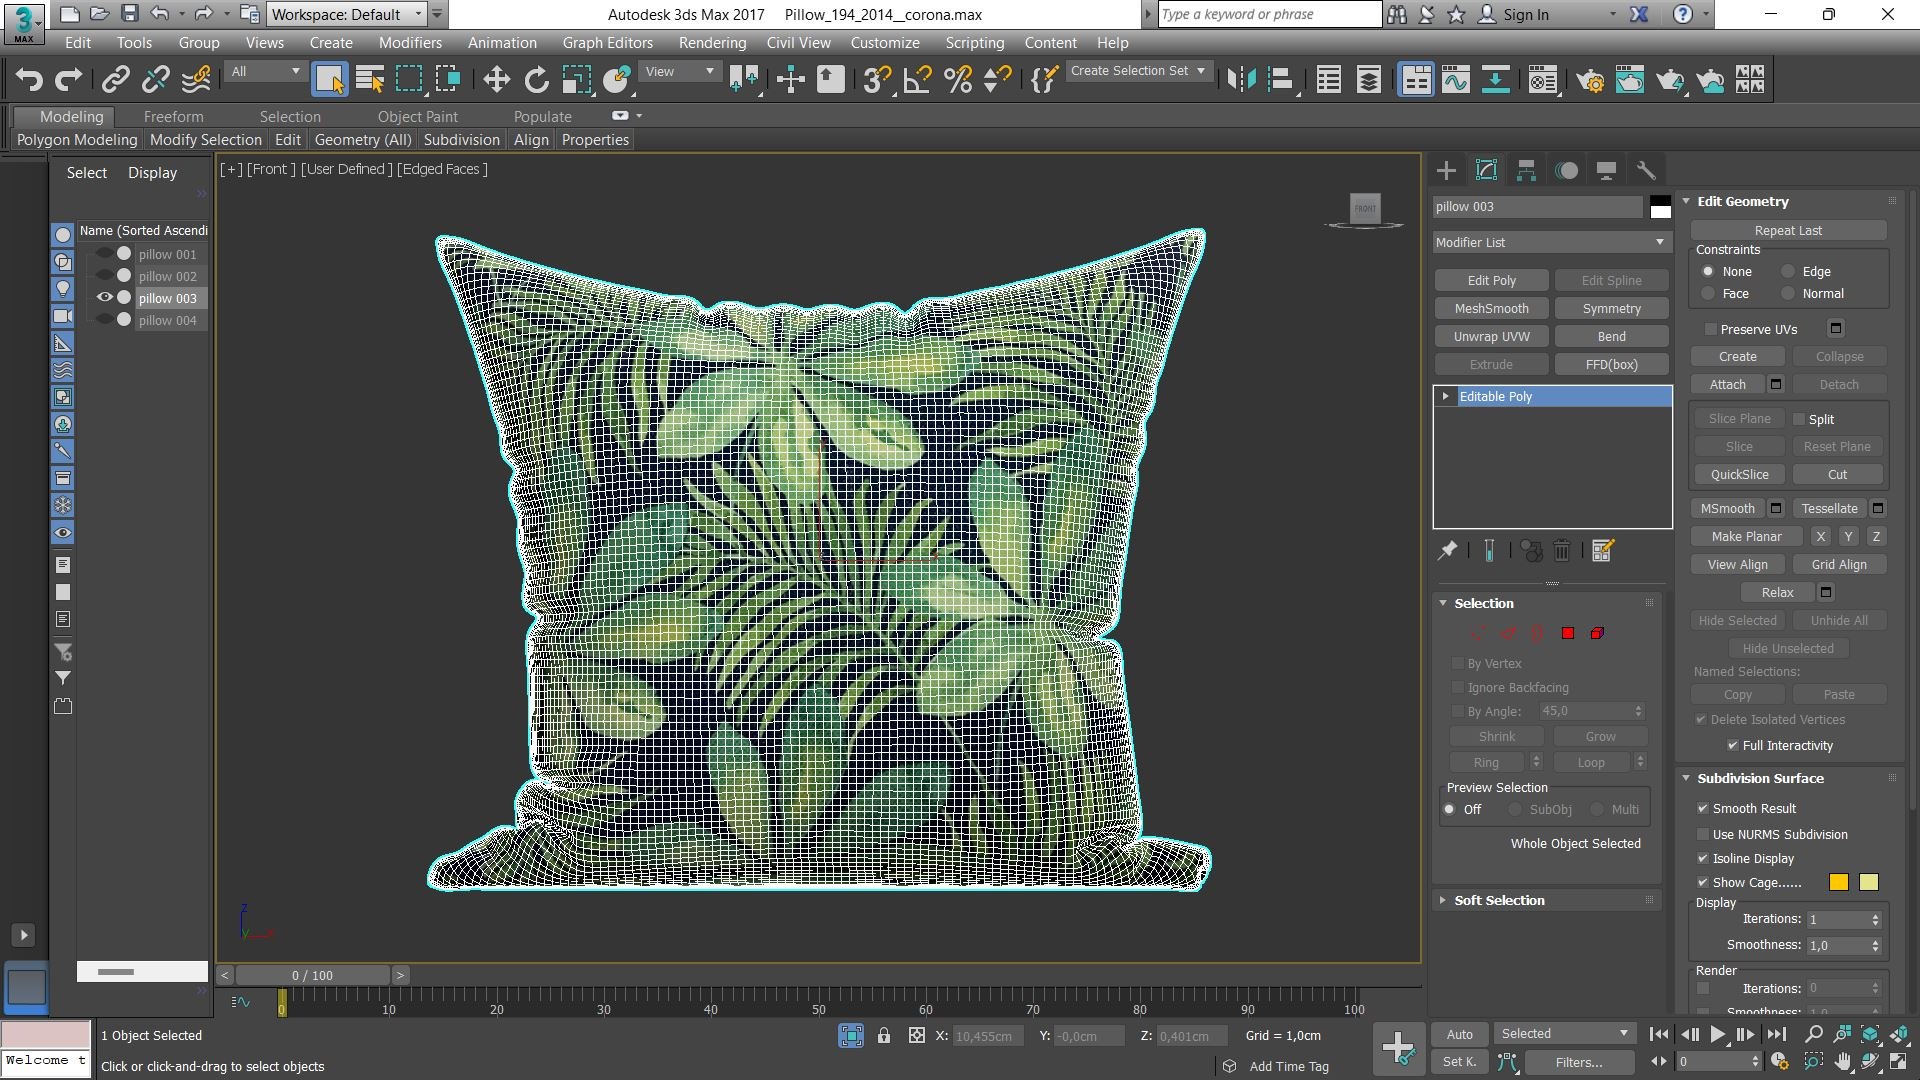
Task: Select the Edge constraint radio button
Action: coord(1788,271)
